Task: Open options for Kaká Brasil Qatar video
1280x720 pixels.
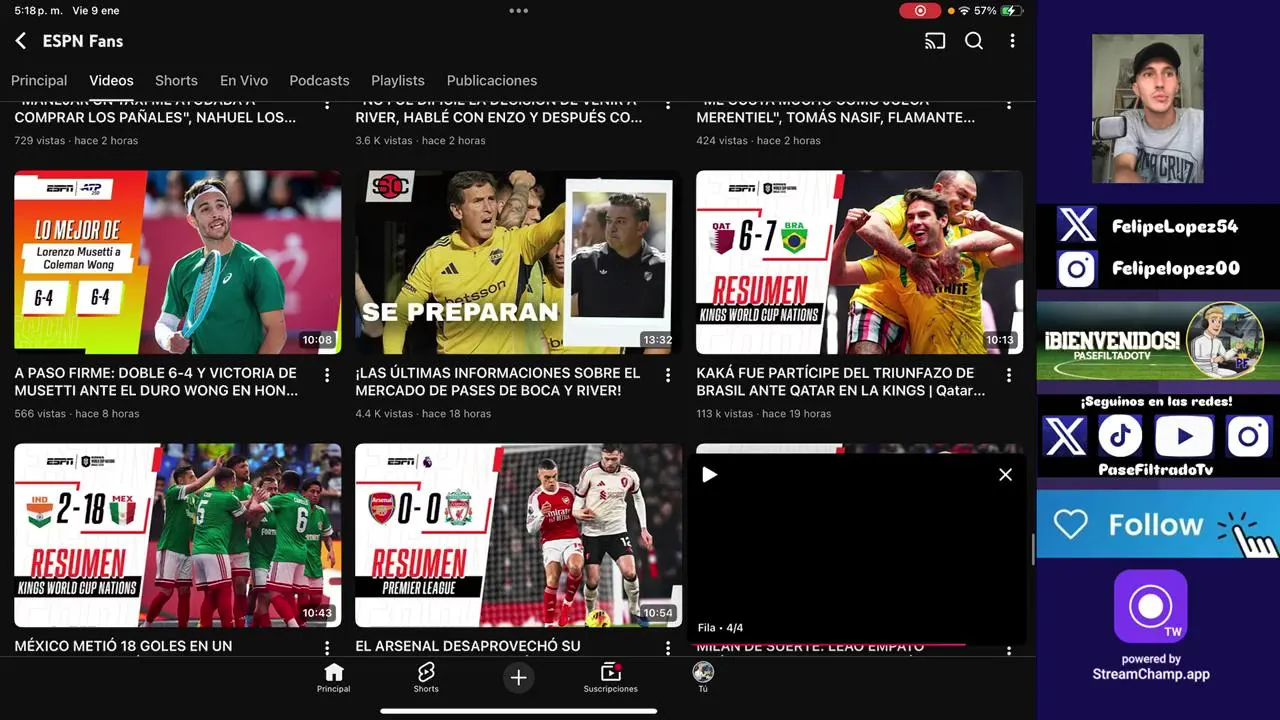Action: [1009, 375]
